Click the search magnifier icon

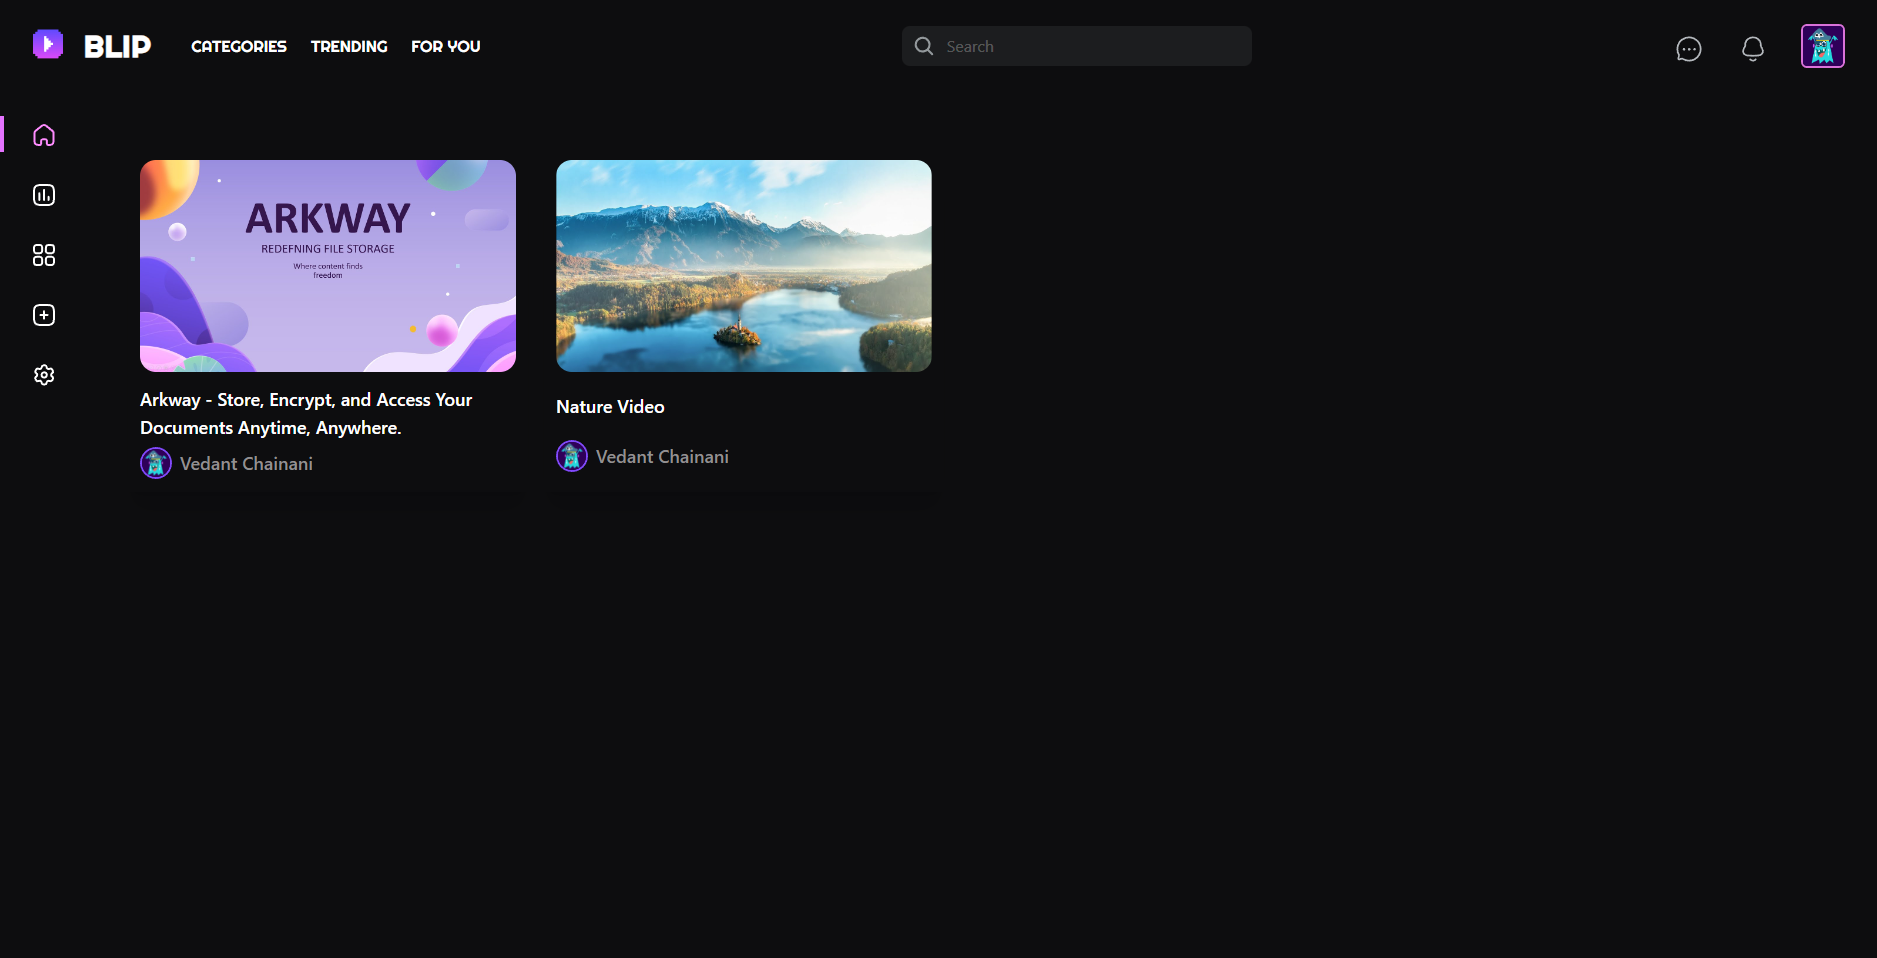(x=923, y=45)
